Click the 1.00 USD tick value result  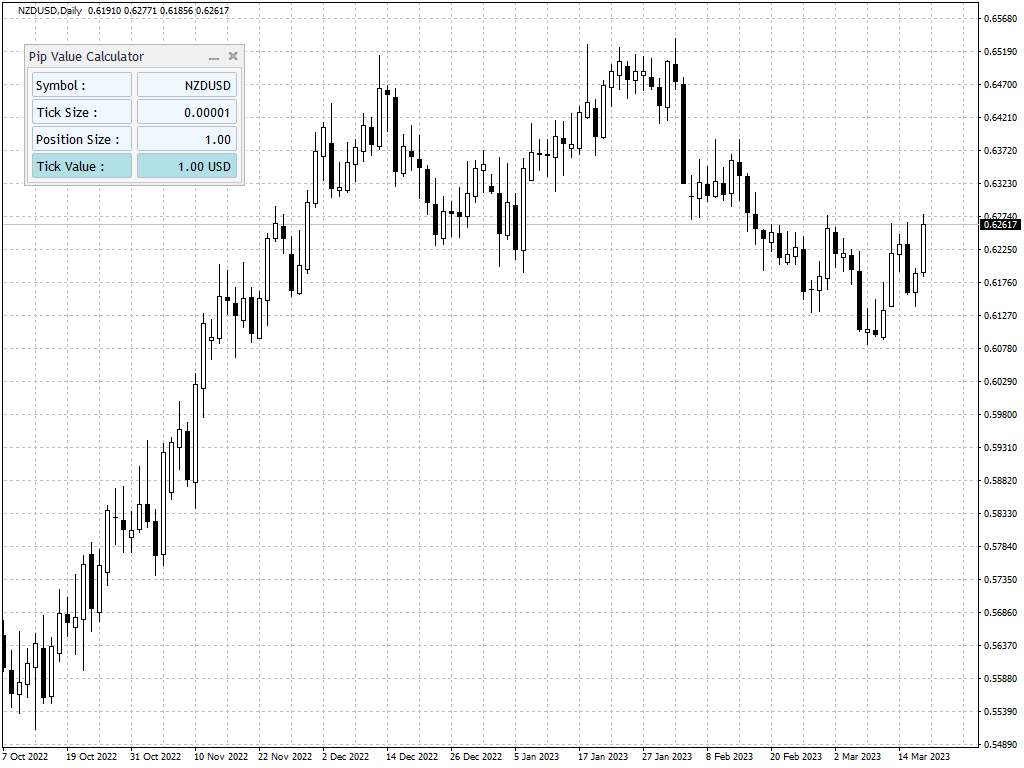coord(187,166)
